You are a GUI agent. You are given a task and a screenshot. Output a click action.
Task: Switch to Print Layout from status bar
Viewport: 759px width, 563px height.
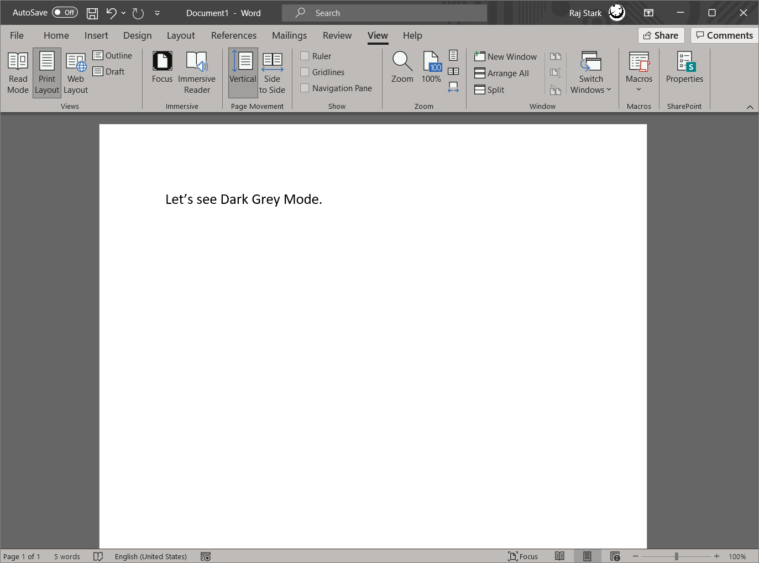[x=587, y=556]
